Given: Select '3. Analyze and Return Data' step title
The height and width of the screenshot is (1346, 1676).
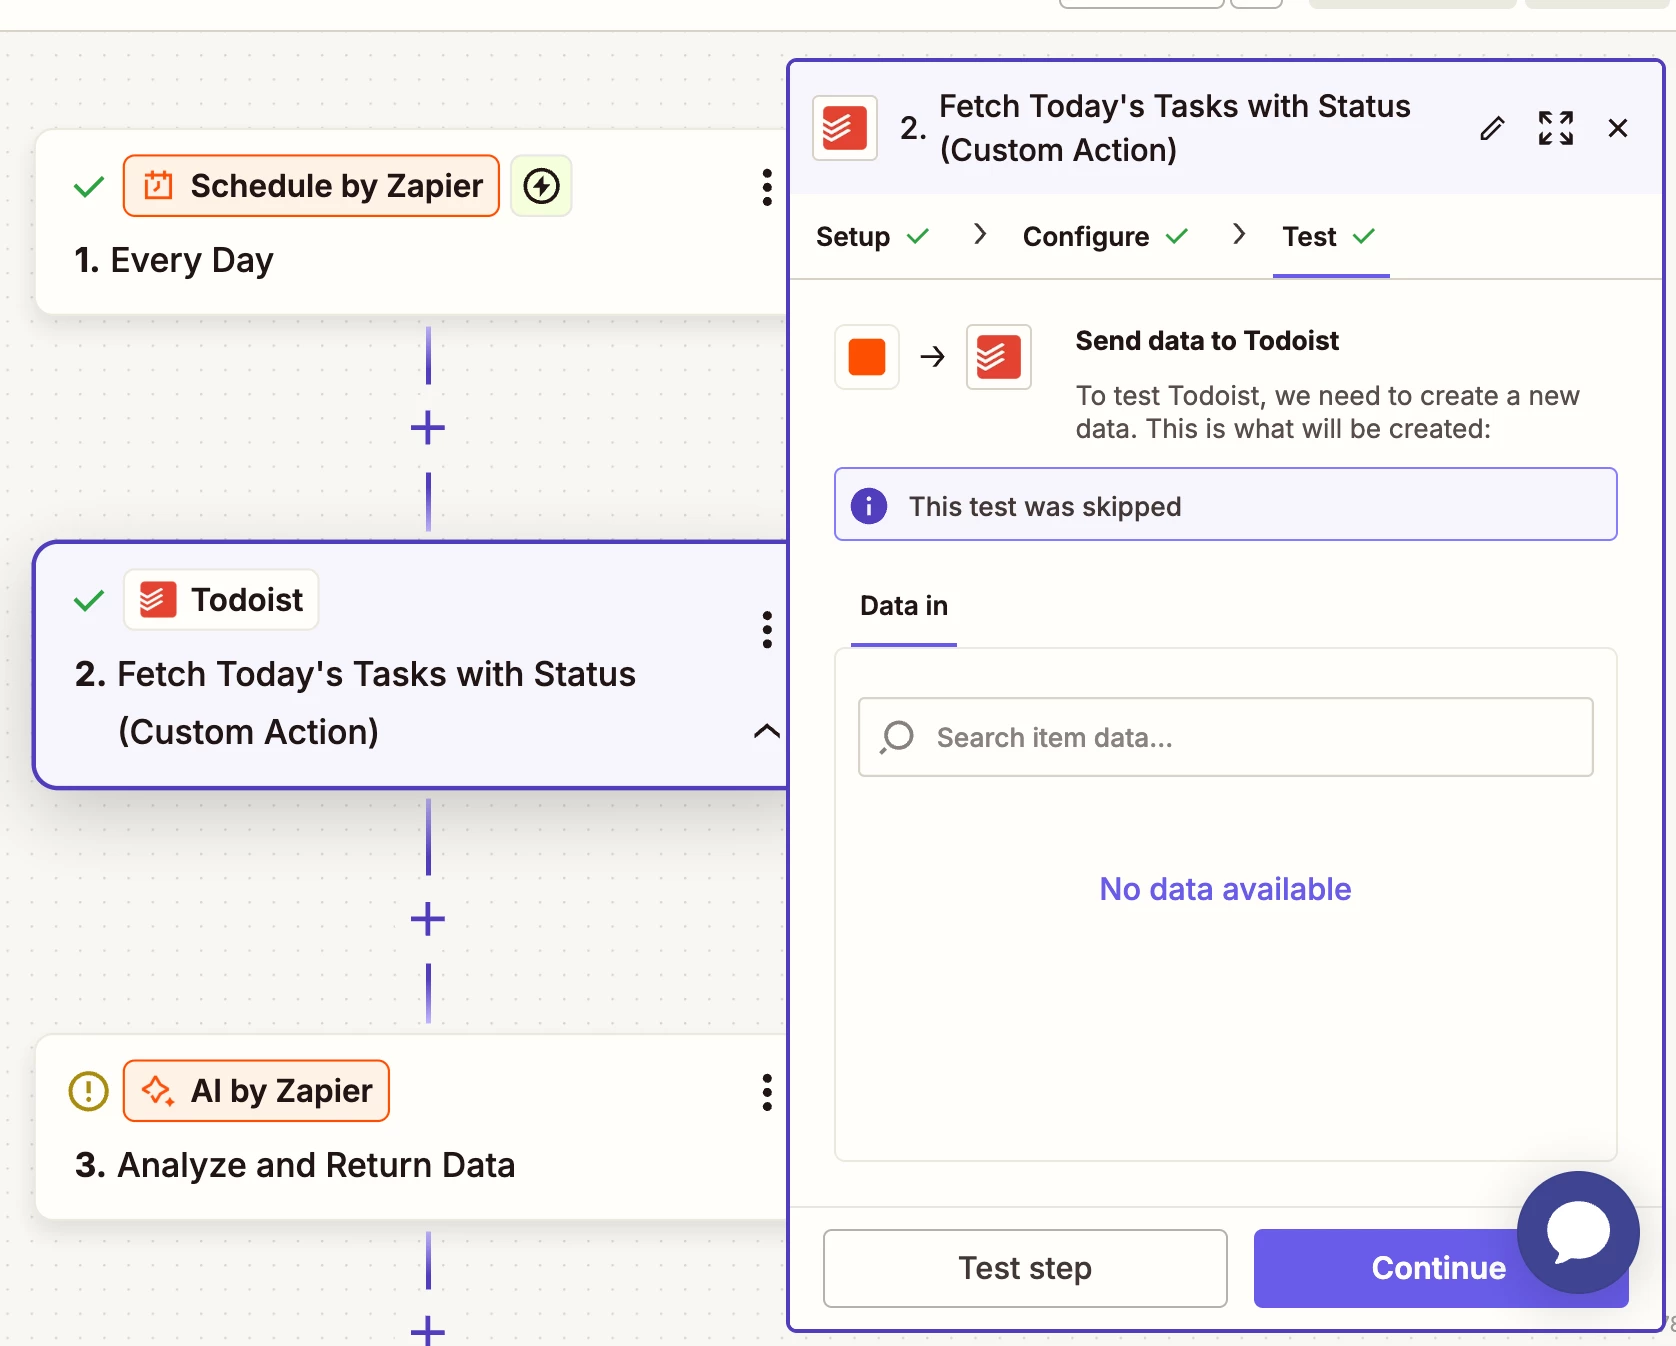Looking at the screenshot, I should (x=295, y=1165).
